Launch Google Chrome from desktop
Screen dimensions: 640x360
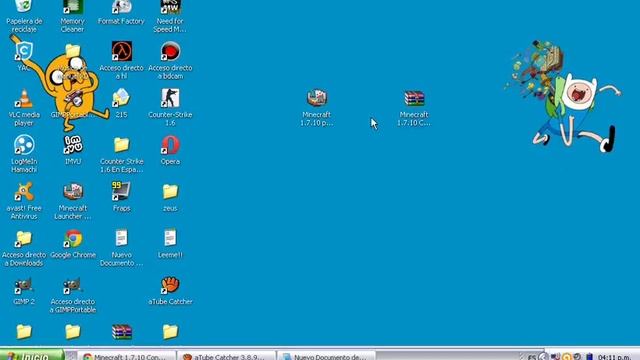[73, 244]
